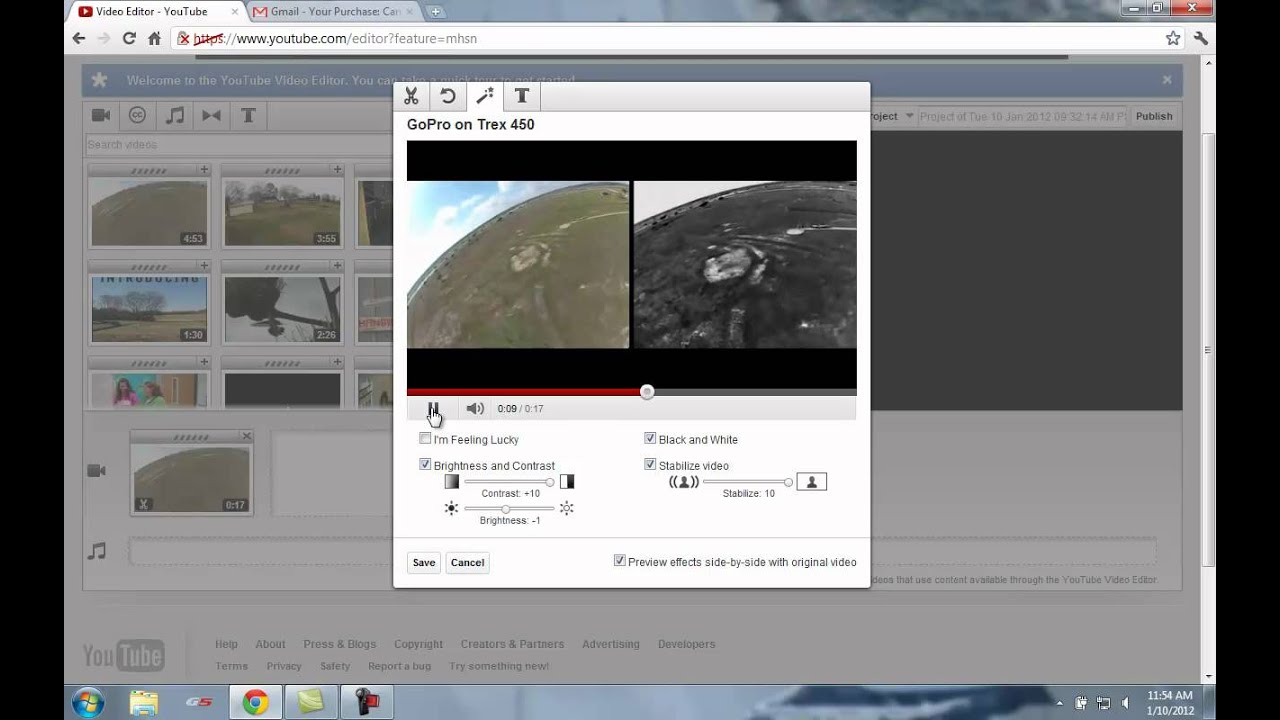Open the Creators & Partners link
This screenshot has width=1280, height=720.
point(512,644)
